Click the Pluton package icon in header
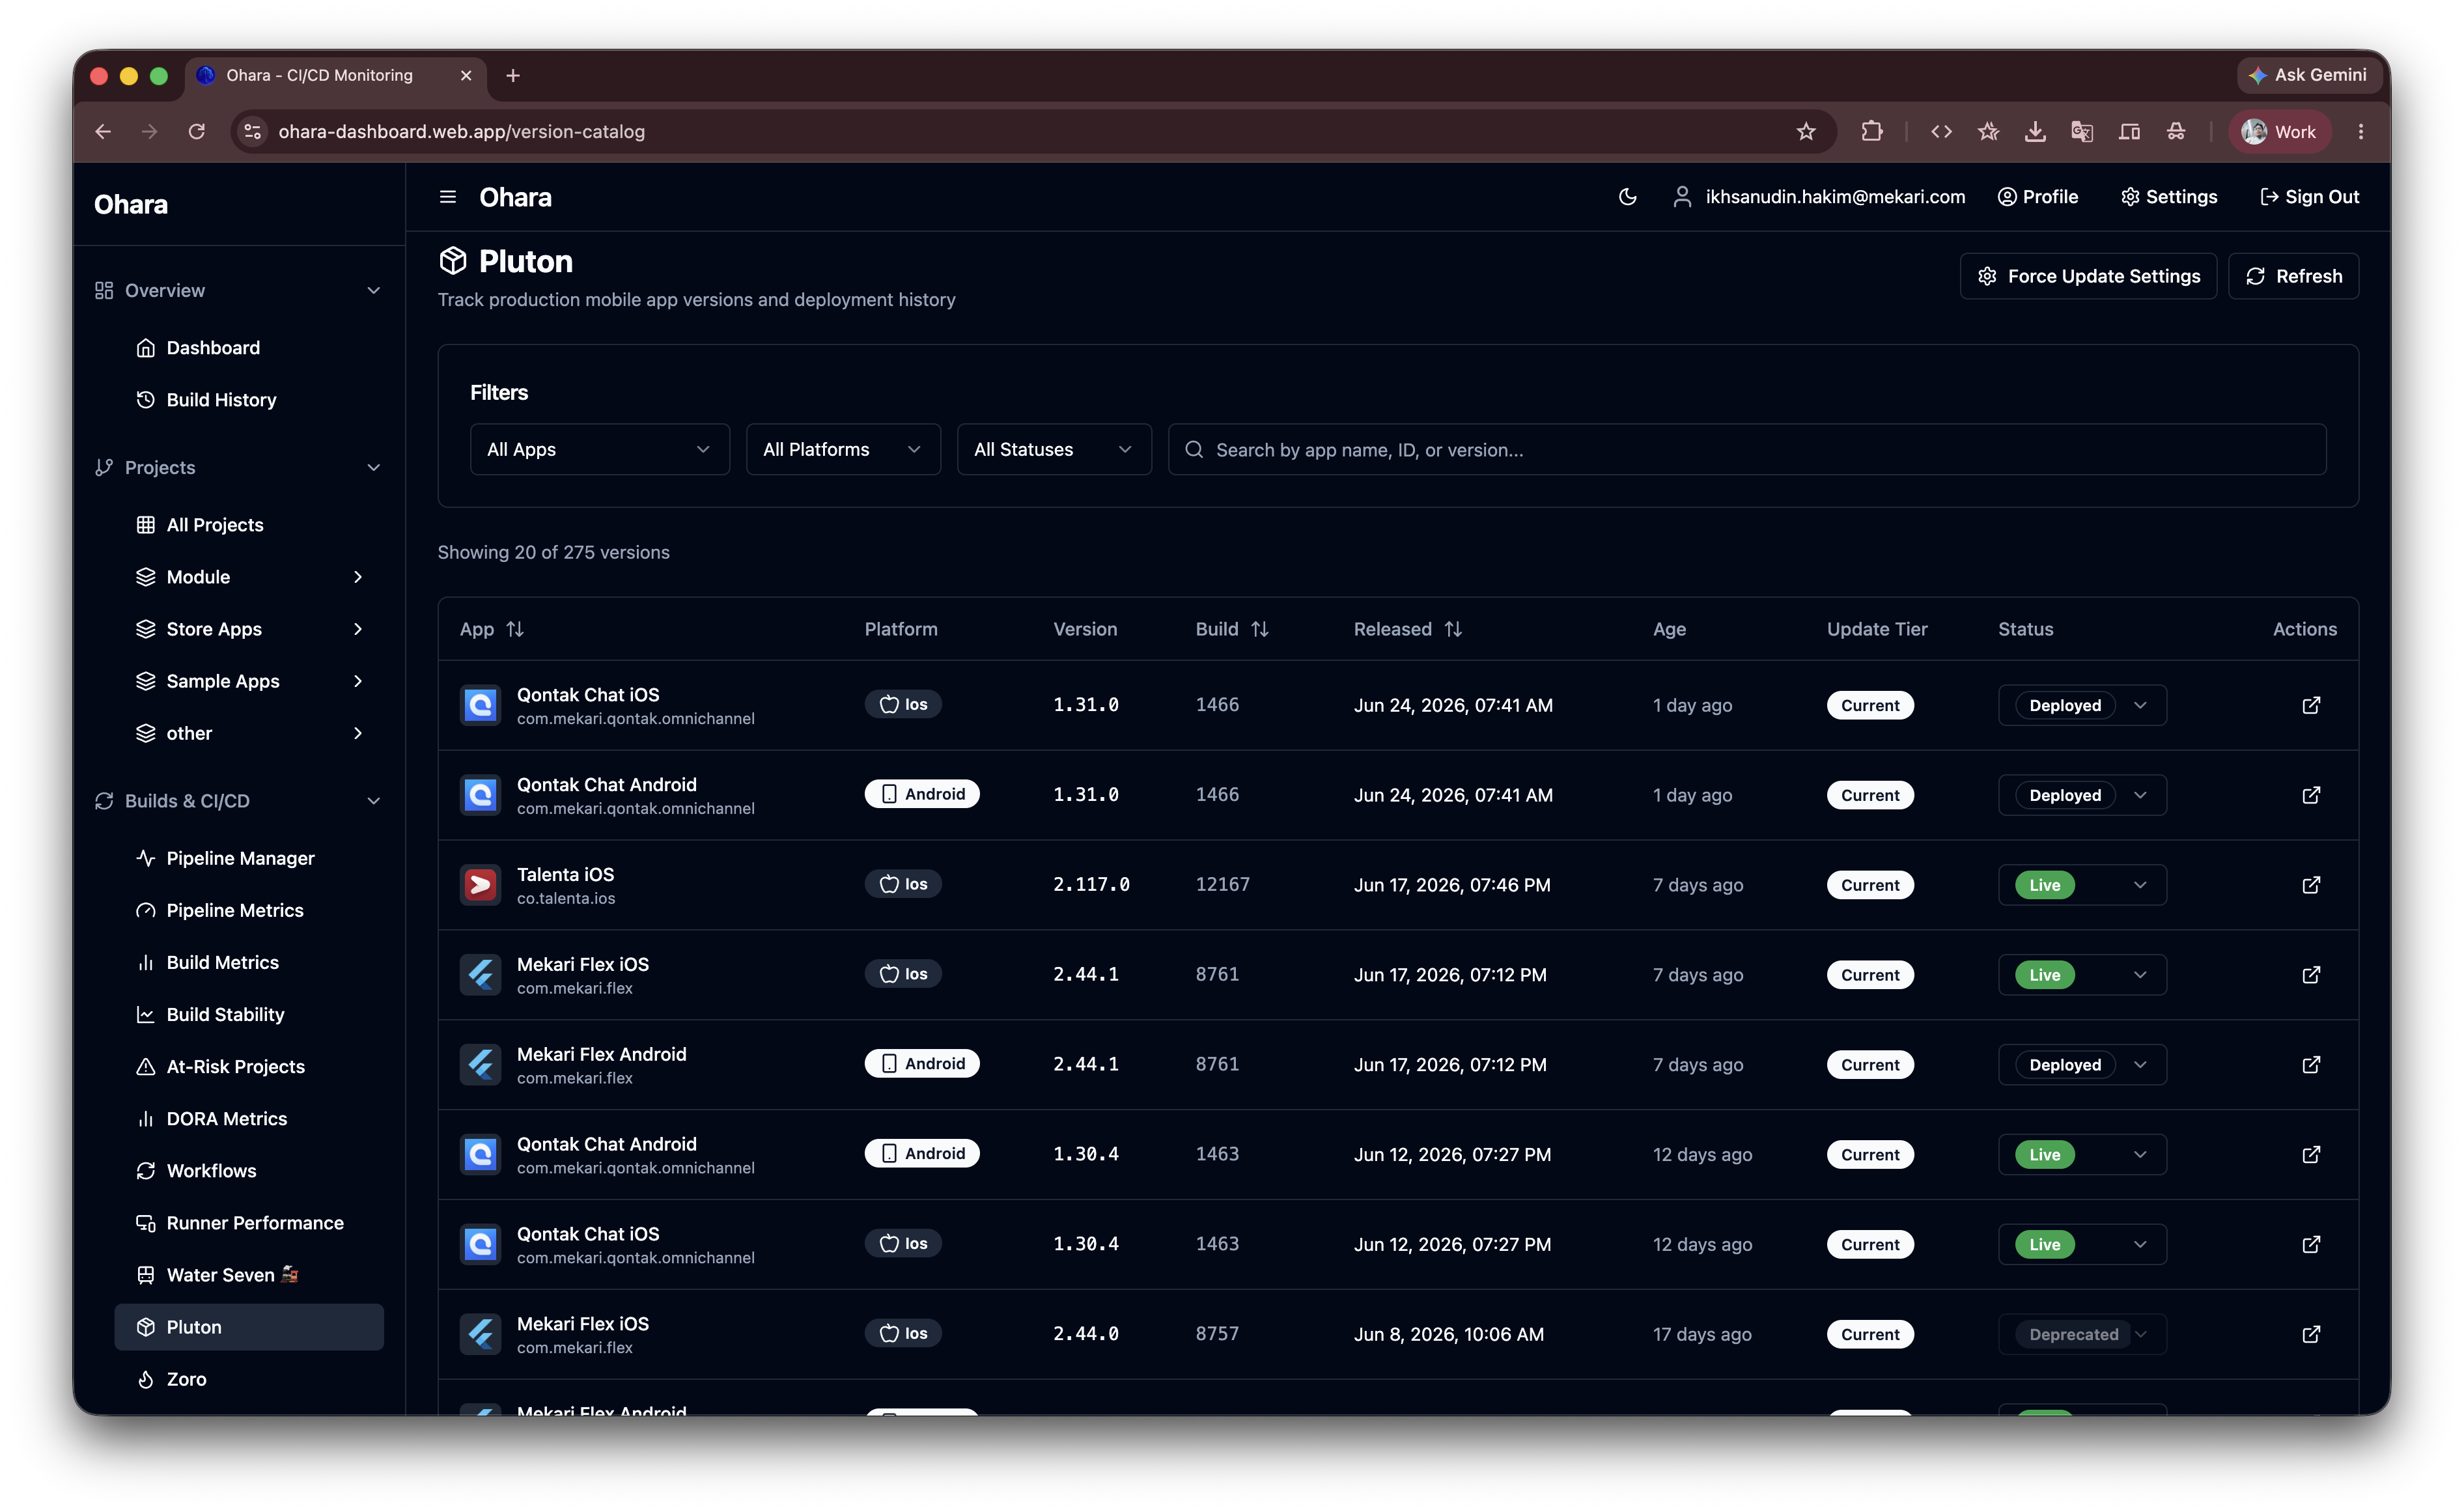The image size is (2464, 1512). click(x=453, y=261)
